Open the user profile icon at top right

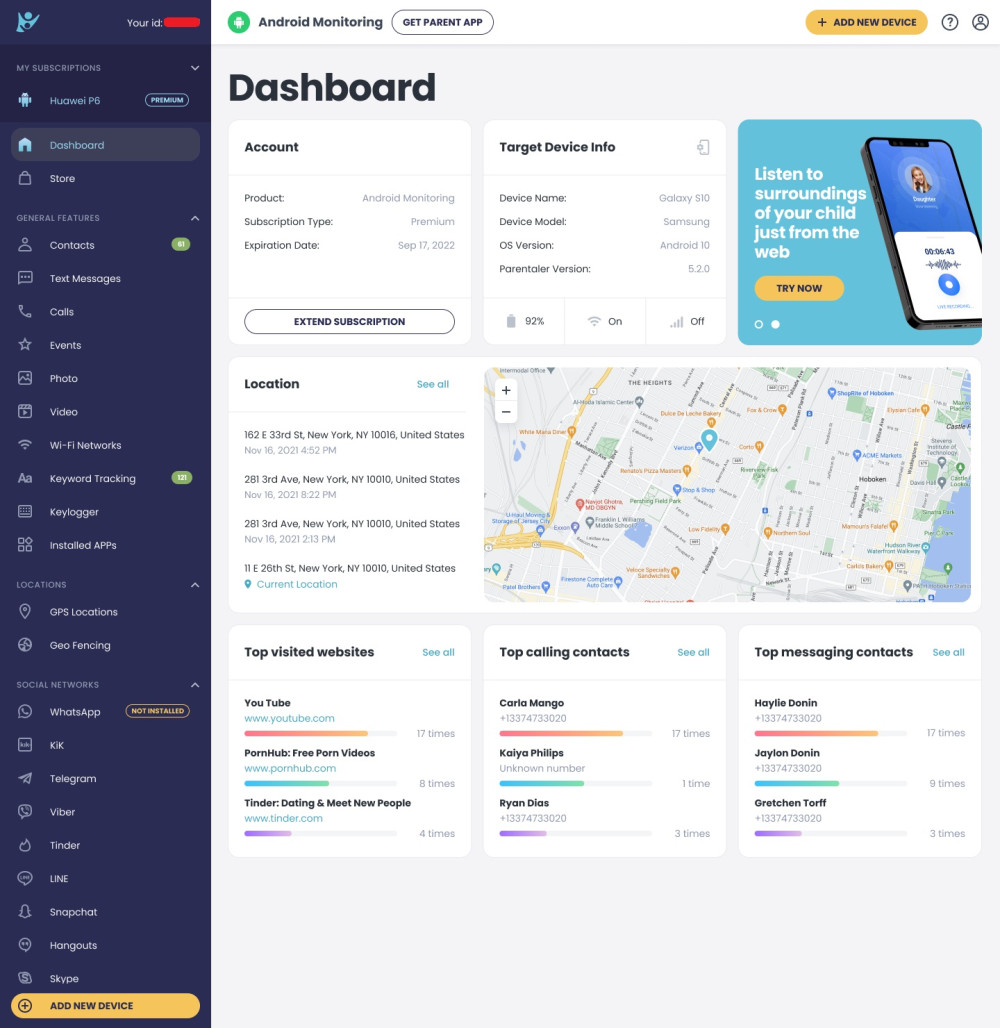click(x=980, y=21)
